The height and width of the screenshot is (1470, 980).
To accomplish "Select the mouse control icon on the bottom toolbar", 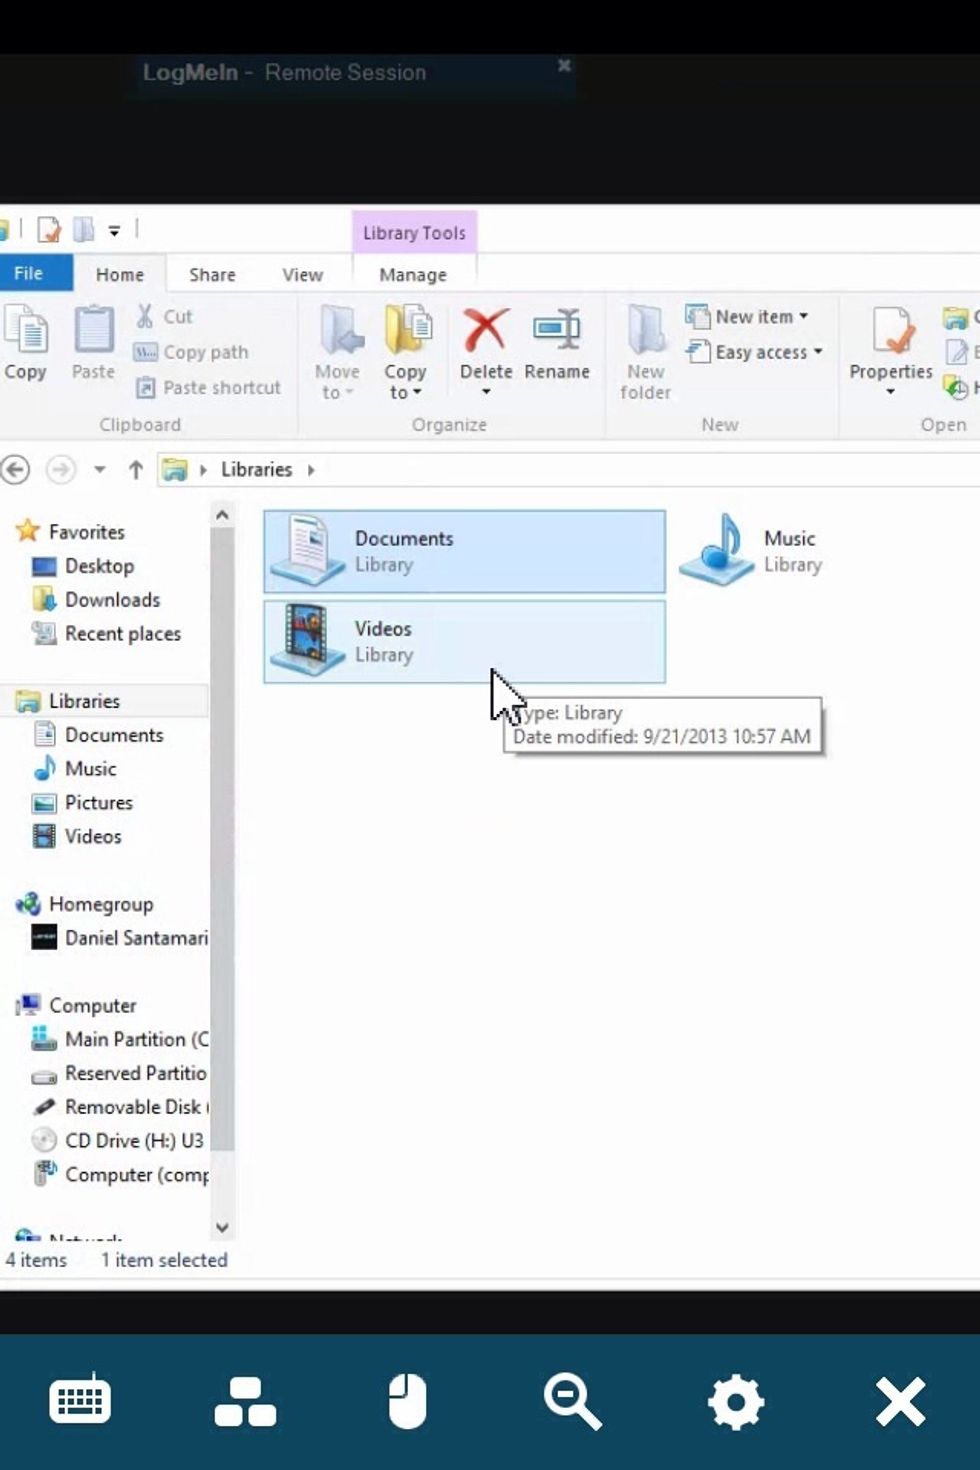I will (x=408, y=1401).
